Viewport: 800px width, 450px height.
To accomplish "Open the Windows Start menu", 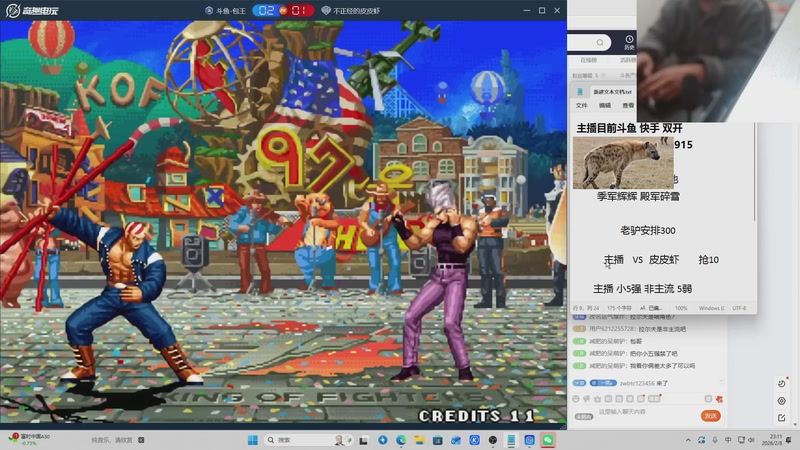I will point(253,440).
